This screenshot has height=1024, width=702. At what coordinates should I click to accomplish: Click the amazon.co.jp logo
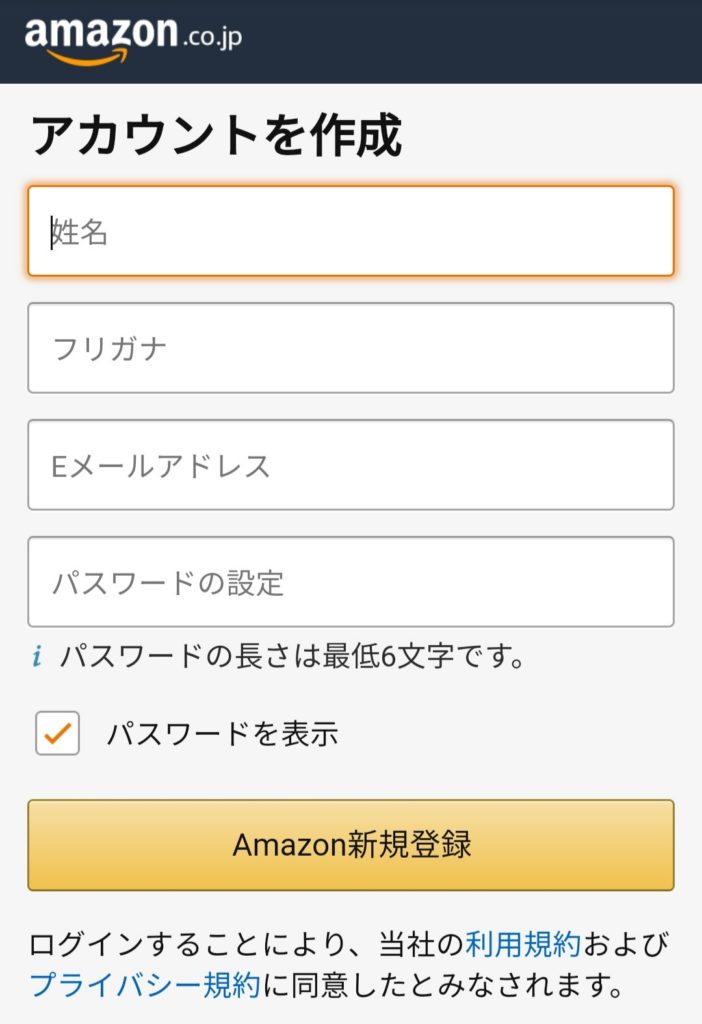[x=133, y=40]
